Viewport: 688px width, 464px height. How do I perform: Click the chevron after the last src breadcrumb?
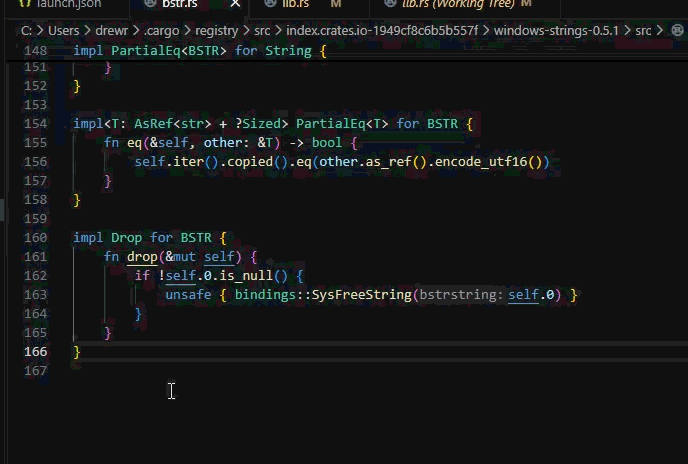point(663,31)
